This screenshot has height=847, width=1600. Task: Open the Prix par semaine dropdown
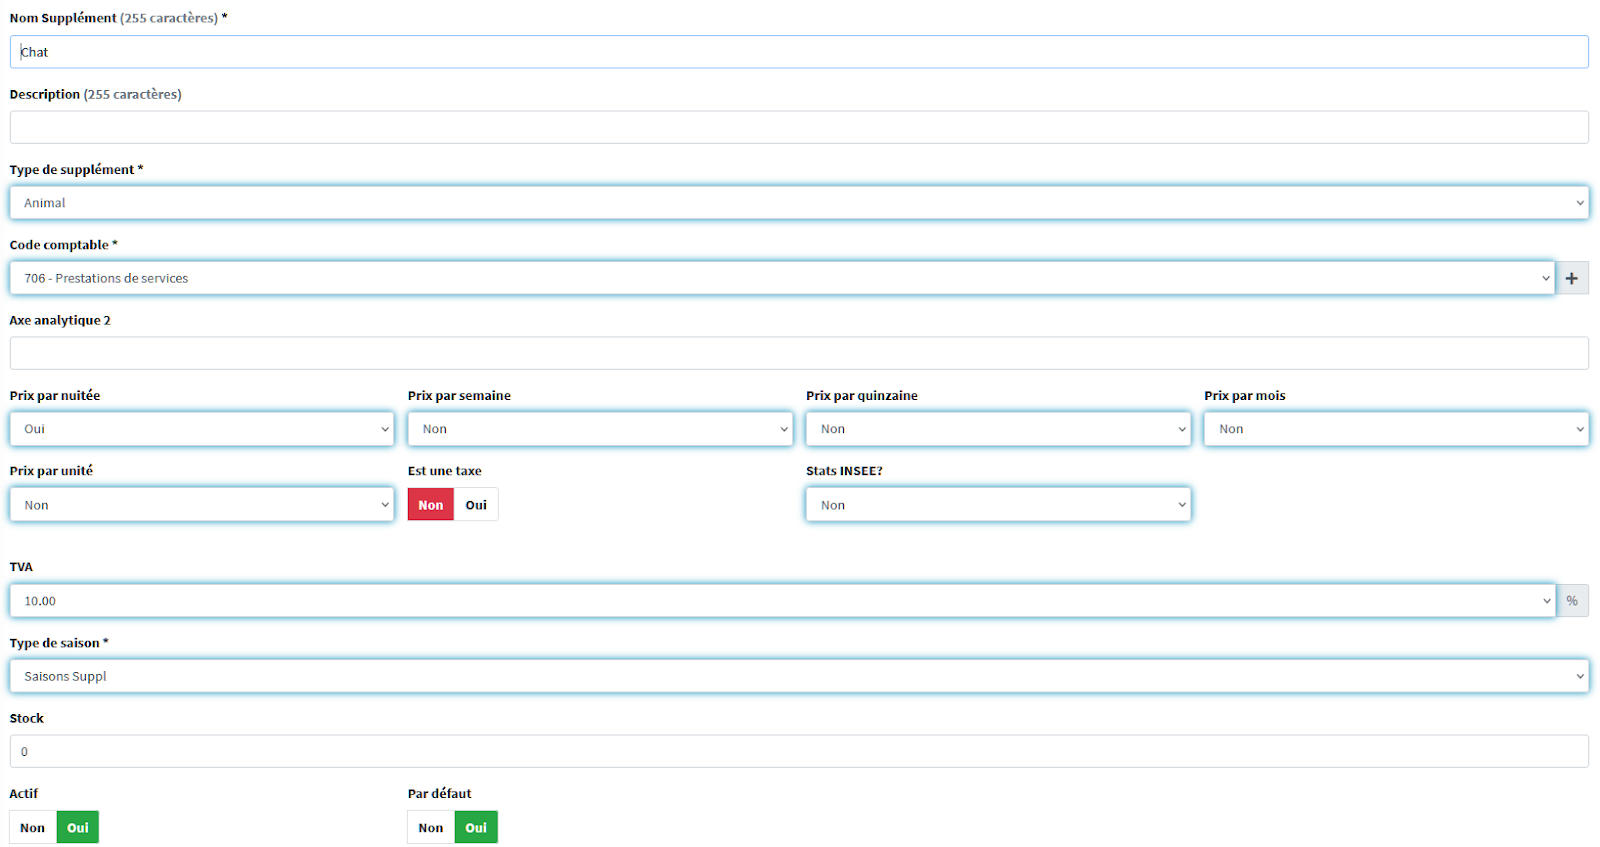point(599,429)
